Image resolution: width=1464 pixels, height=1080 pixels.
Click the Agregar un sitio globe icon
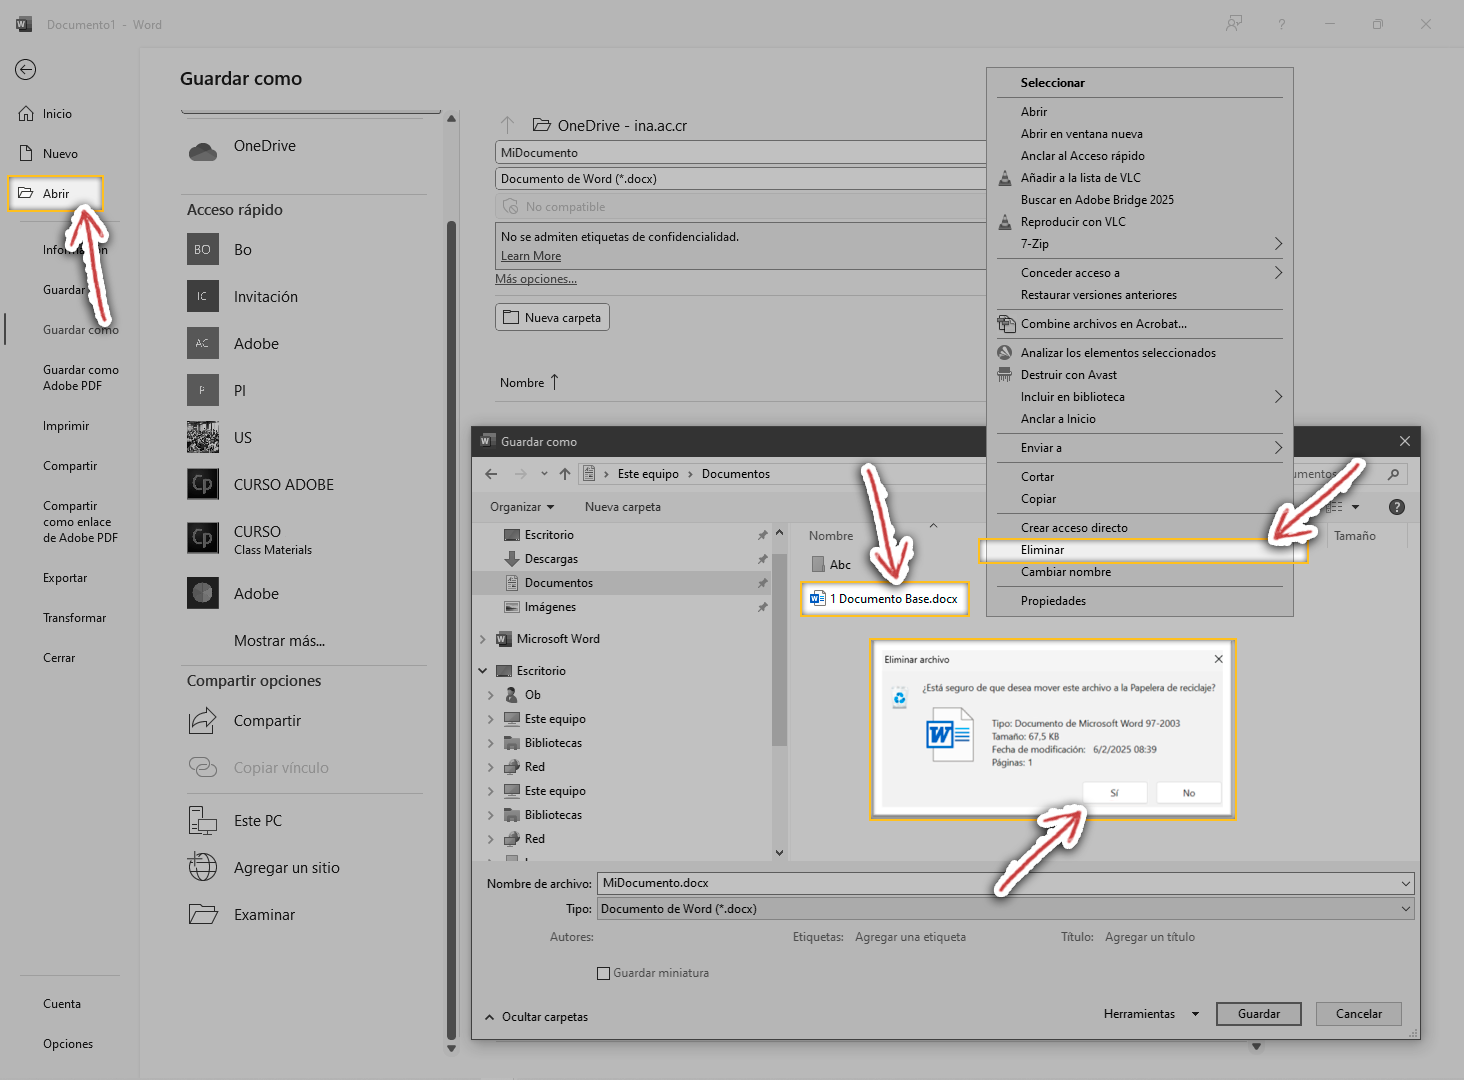[203, 867]
